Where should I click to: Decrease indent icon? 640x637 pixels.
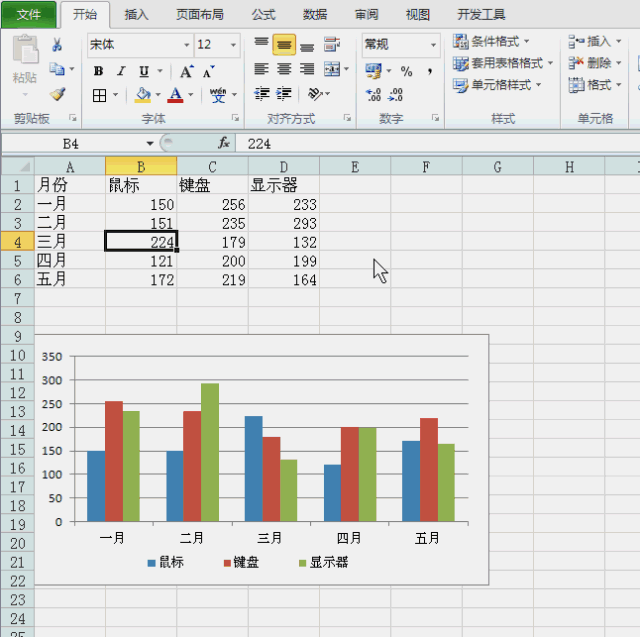(261, 94)
